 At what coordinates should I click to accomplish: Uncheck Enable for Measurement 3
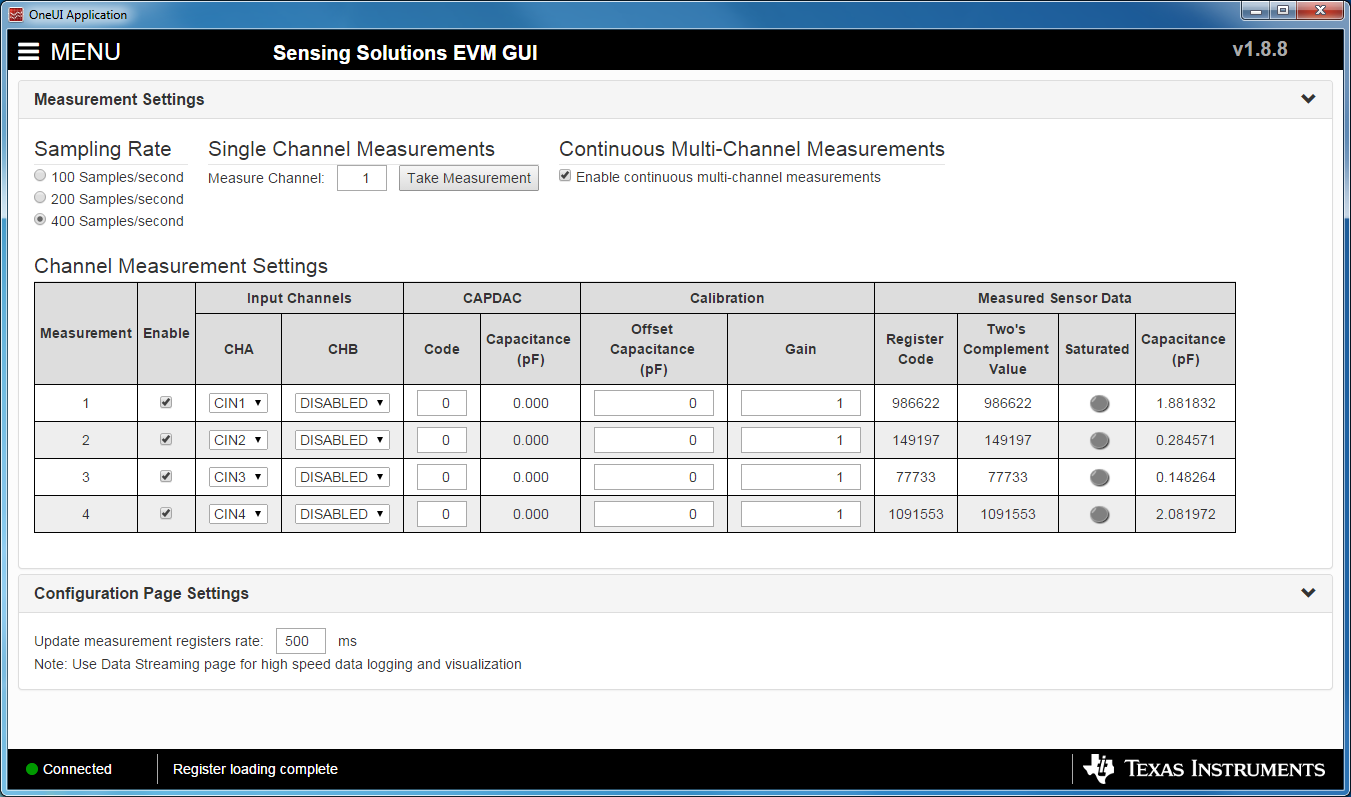tap(165, 477)
